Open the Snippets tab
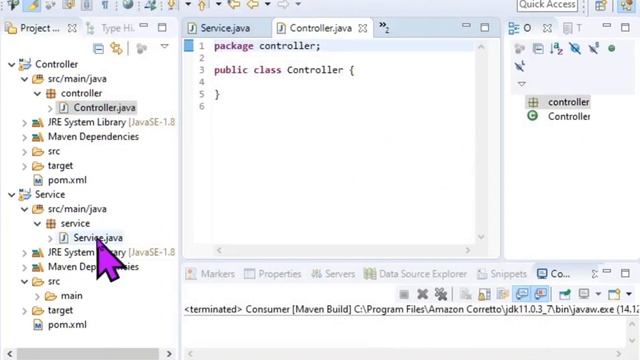640x360 pixels. [502, 274]
